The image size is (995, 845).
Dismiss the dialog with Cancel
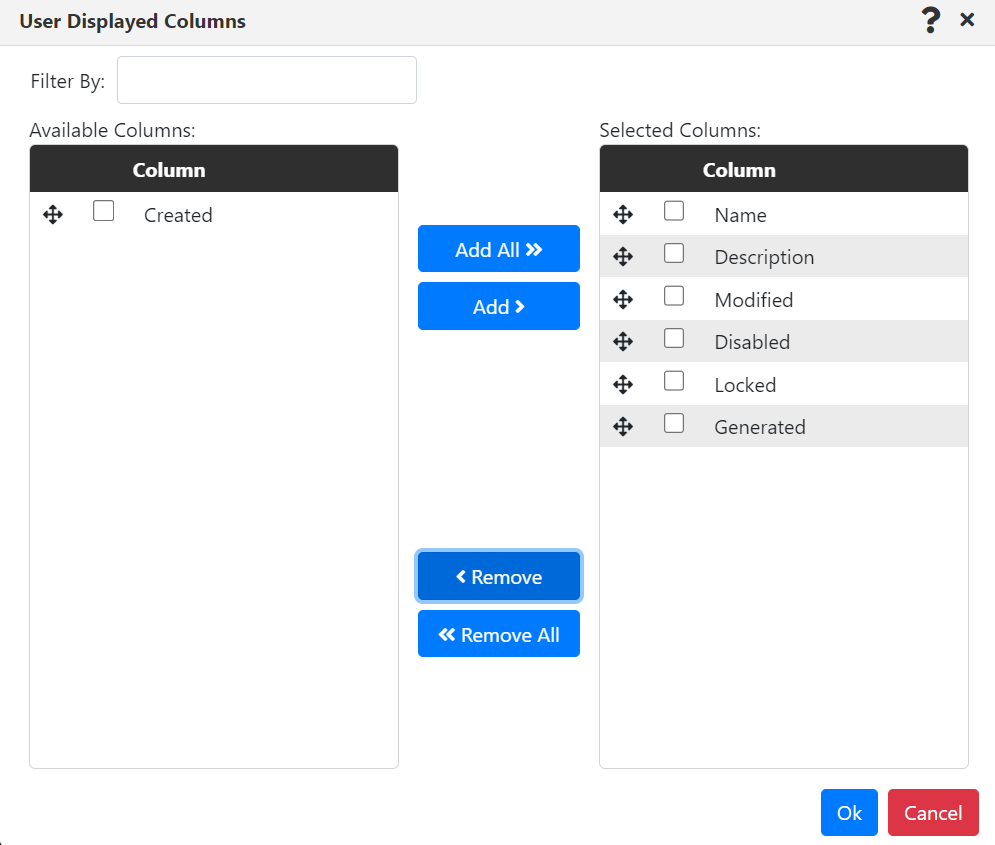coord(932,812)
